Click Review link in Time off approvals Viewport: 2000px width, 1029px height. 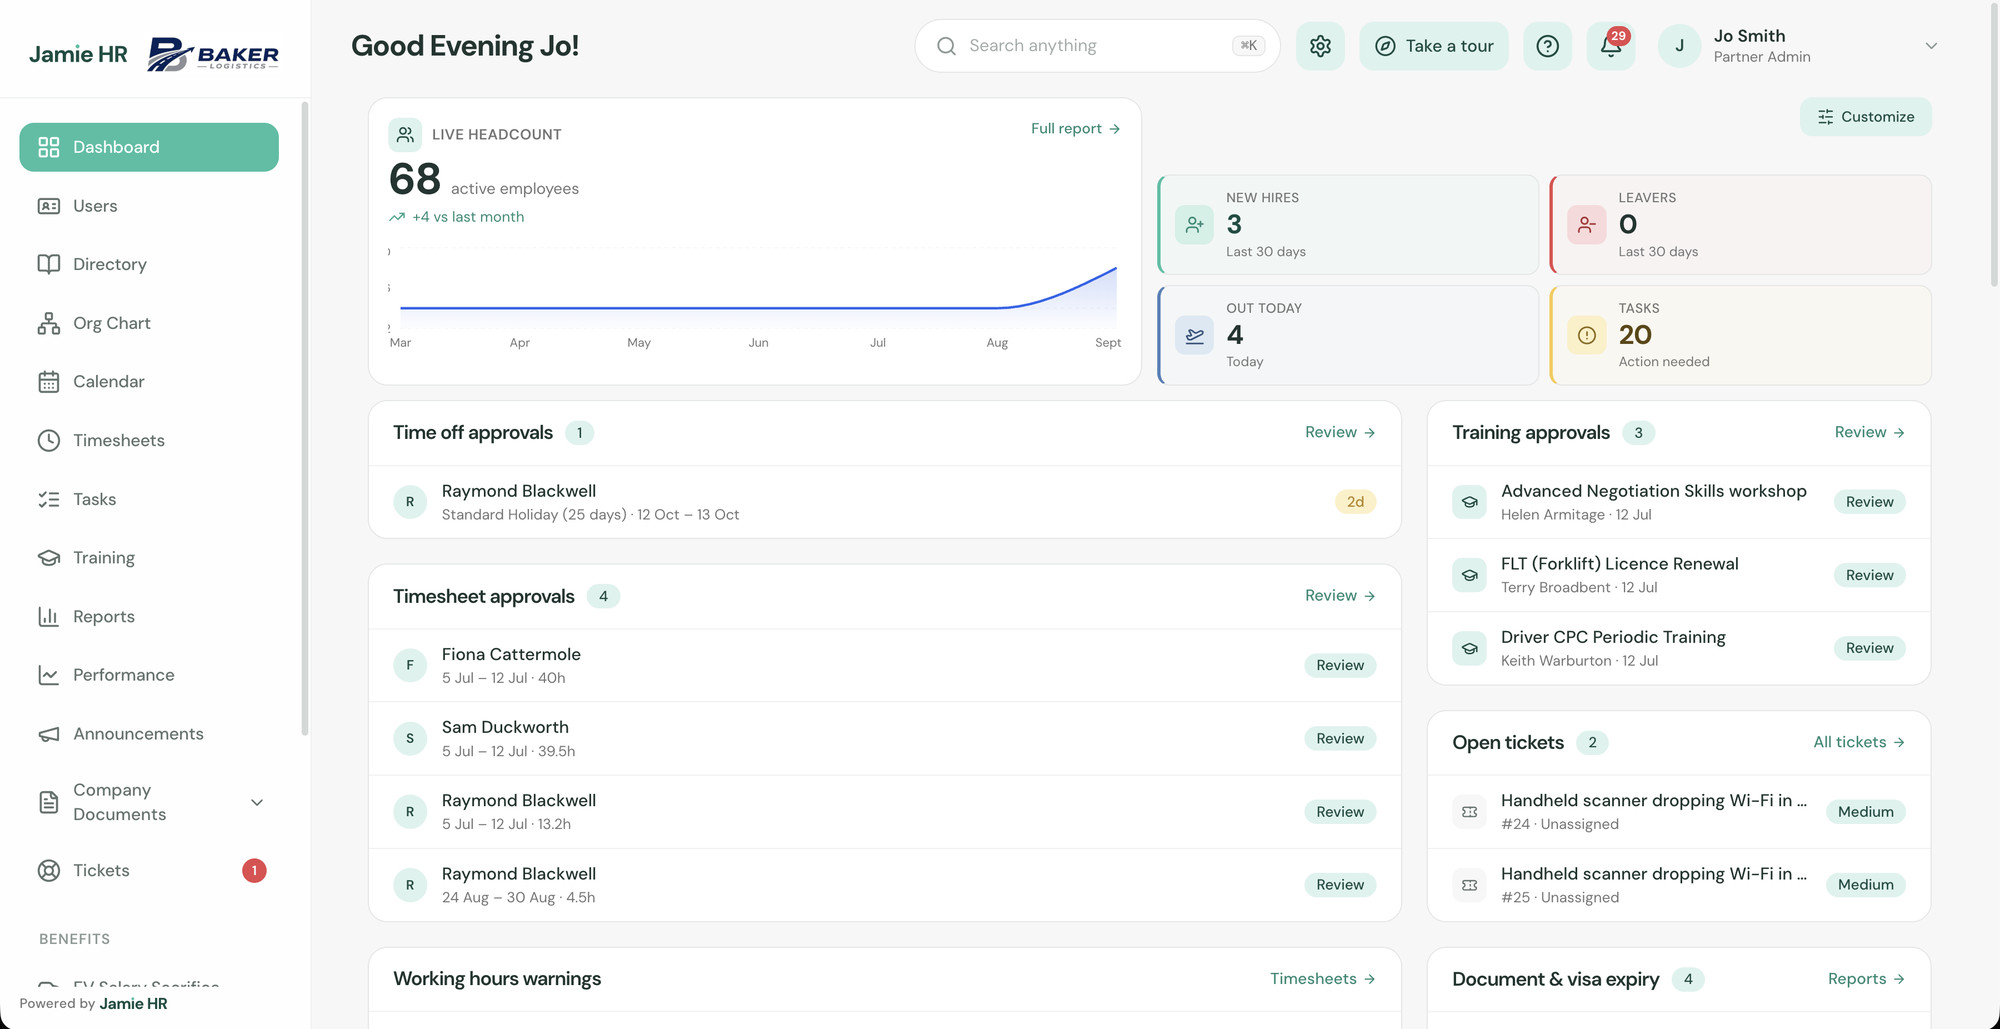click(x=1340, y=432)
